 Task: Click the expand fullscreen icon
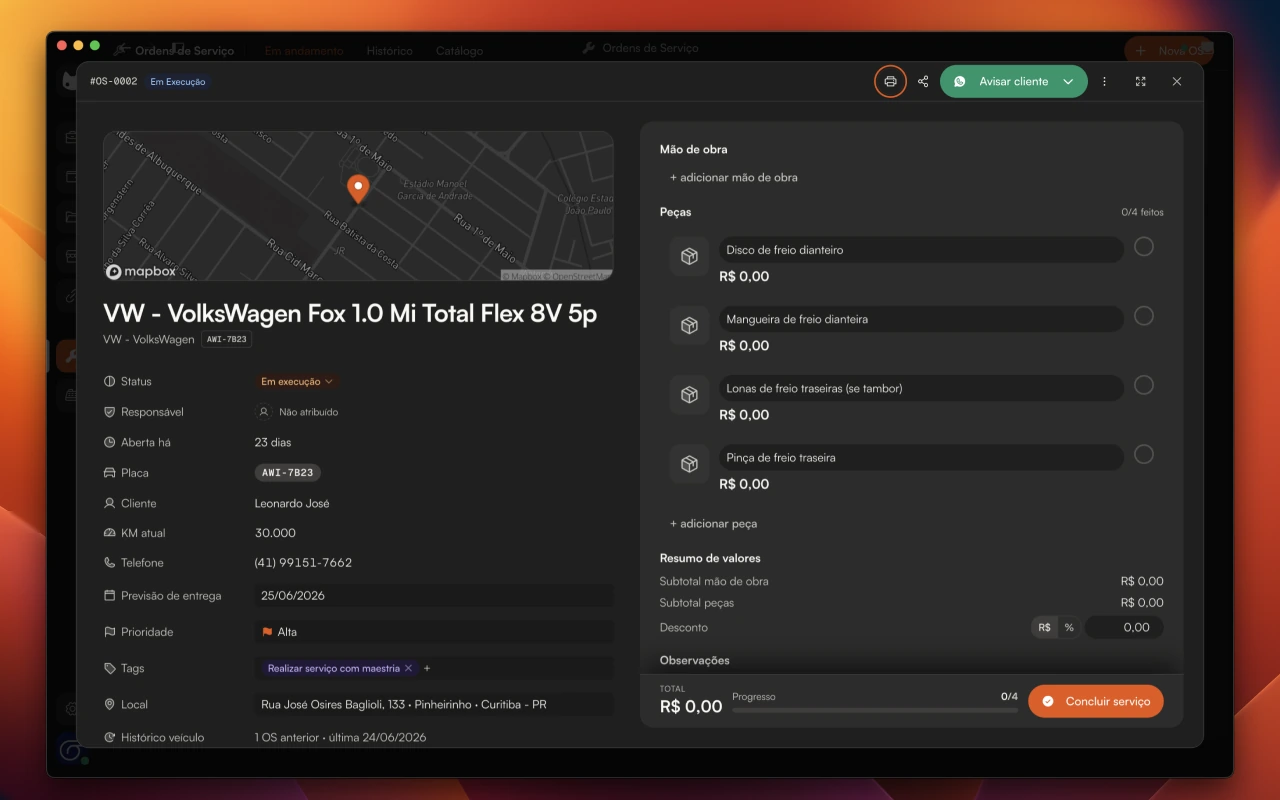pyautogui.click(x=1140, y=81)
